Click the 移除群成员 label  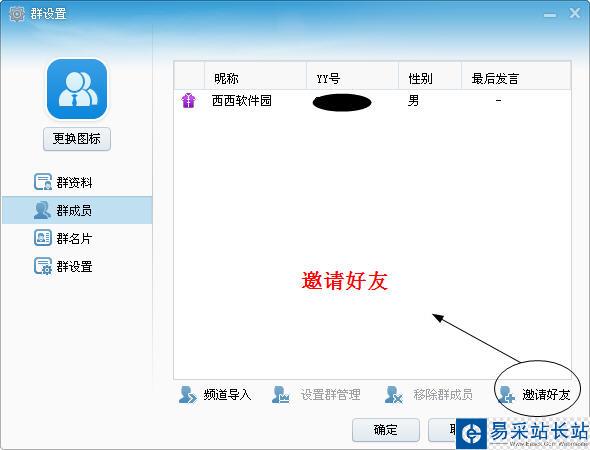click(x=443, y=395)
